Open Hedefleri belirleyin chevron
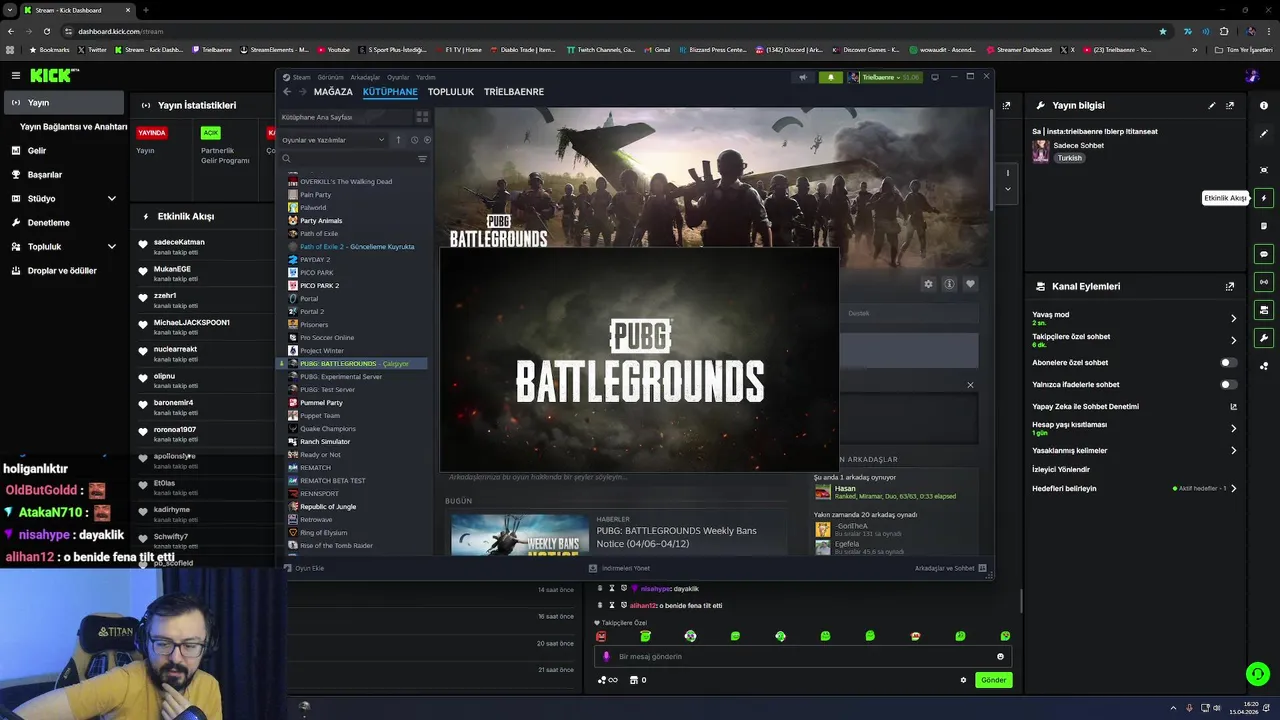The width and height of the screenshot is (1280, 720). [x=1233, y=488]
